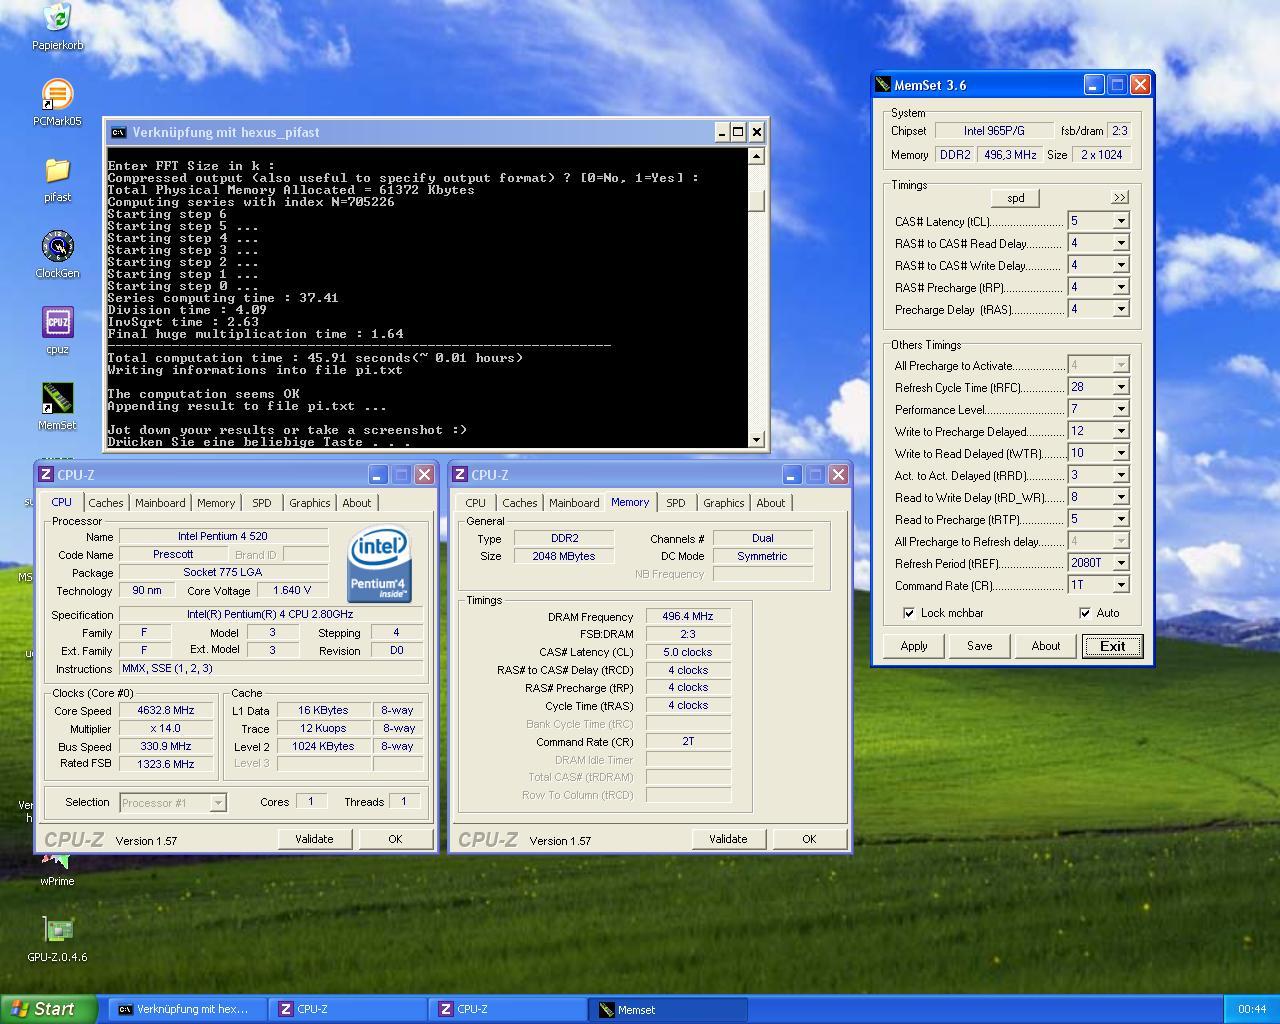Click the Bus Speed value 330.9 MHz
The image size is (1280, 1024).
pos(165,746)
